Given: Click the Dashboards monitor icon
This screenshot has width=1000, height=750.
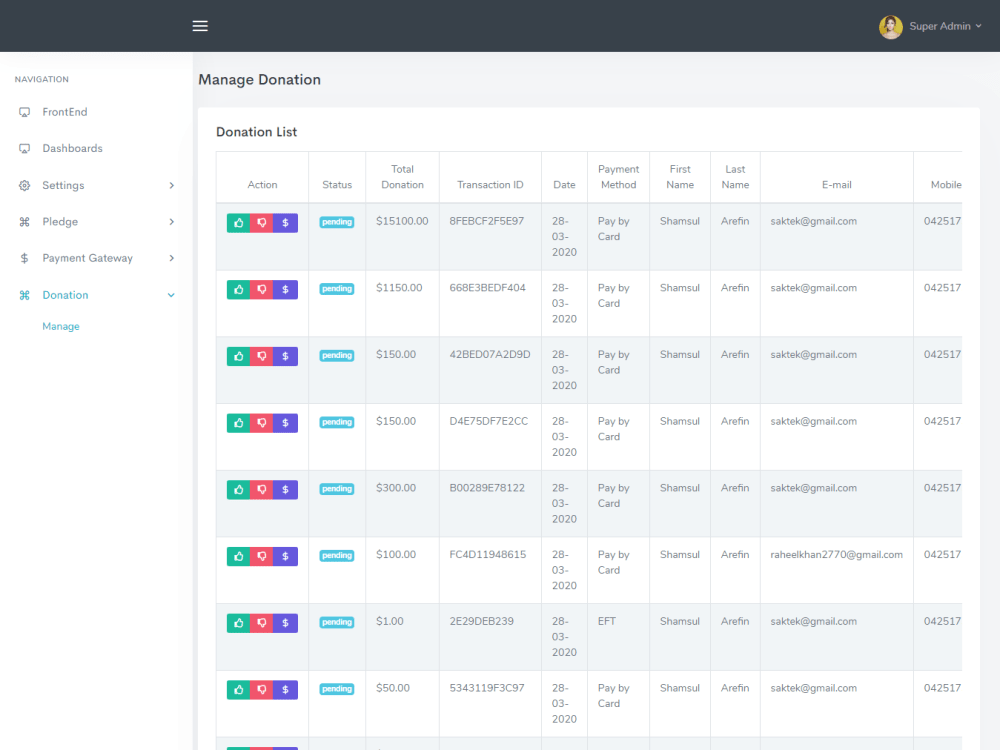Looking at the screenshot, I should (x=24, y=148).
